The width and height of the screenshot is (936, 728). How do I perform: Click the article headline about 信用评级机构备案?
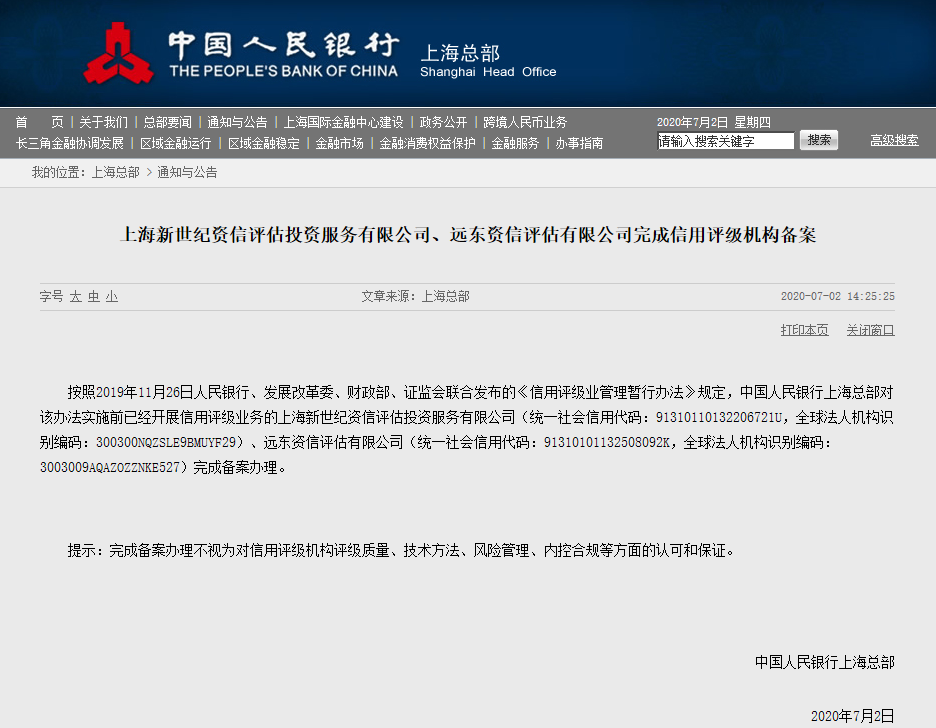(468, 235)
